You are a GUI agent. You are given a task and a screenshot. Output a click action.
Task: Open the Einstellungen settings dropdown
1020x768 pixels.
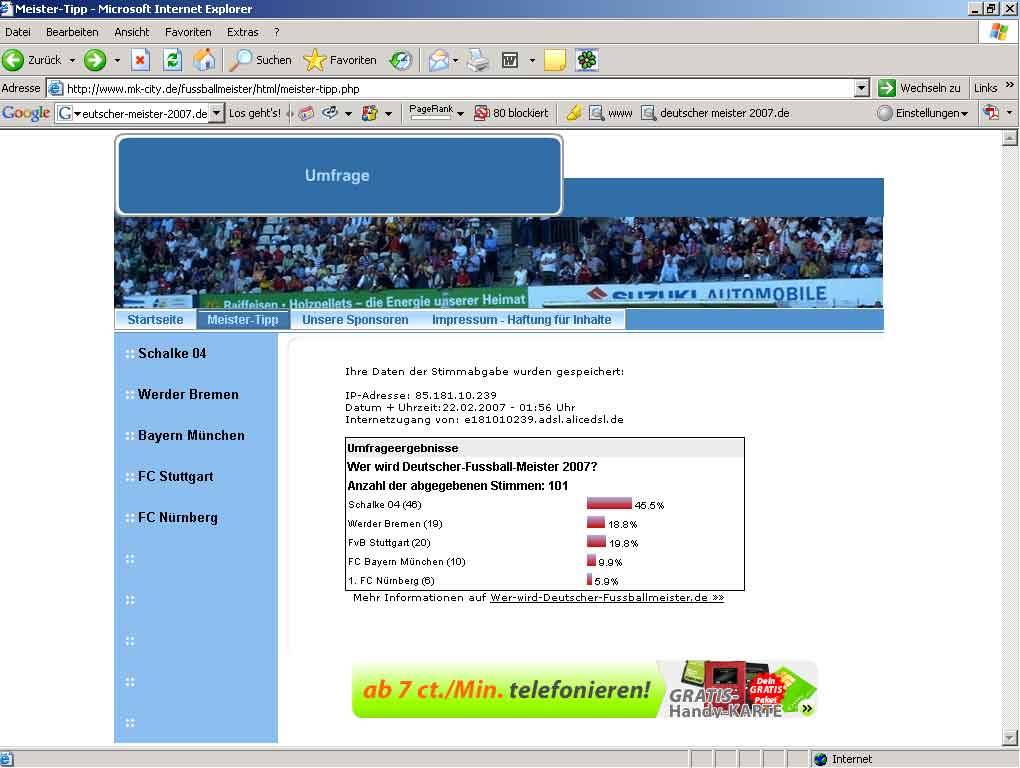(922, 113)
